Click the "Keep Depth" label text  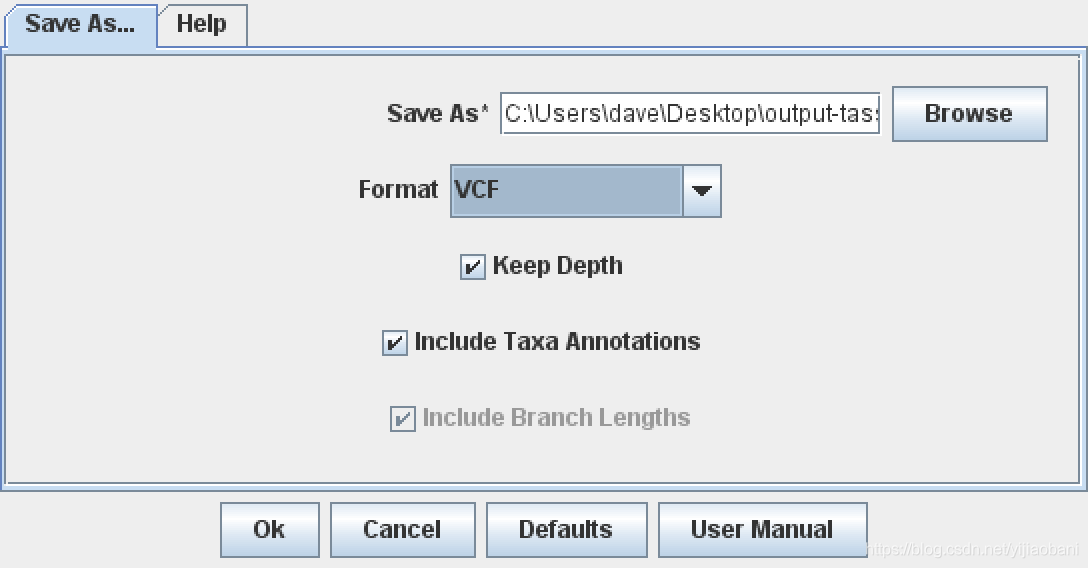pyautogui.click(x=557, y=266)
